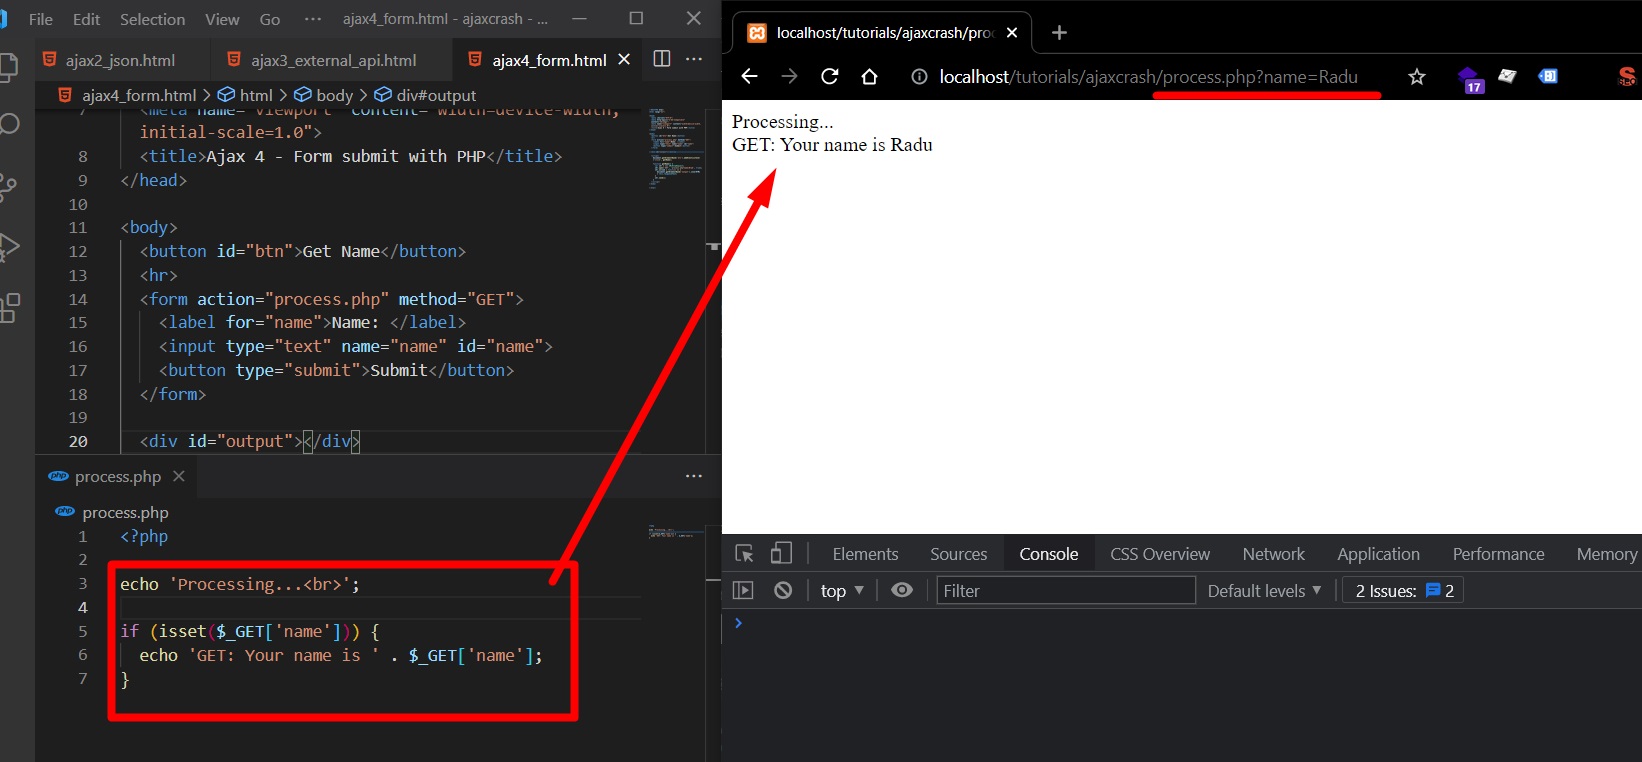Open the CSS Overview tab

click(1160, 553)
